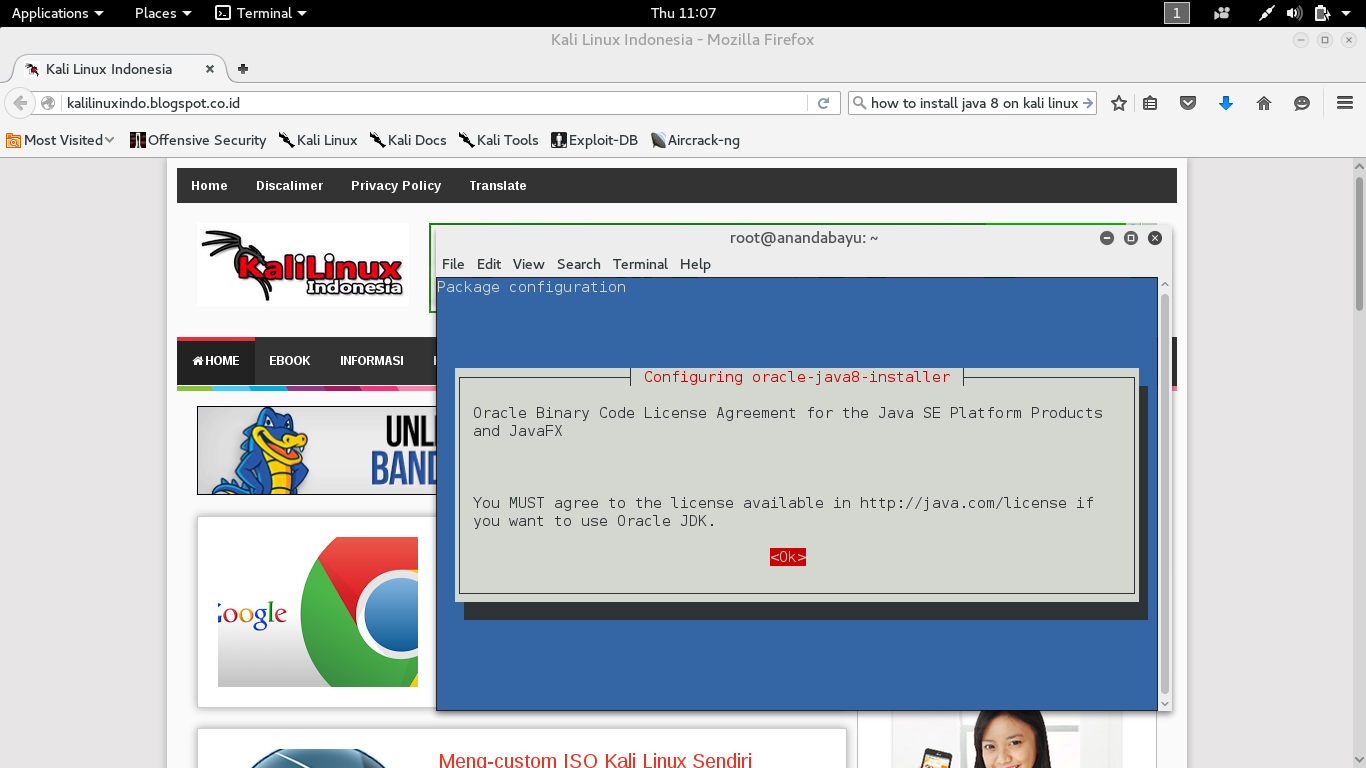Minimize the root@anandabayu terminal window
The height and width of the screenshot is (768, 1366).
1107,238
